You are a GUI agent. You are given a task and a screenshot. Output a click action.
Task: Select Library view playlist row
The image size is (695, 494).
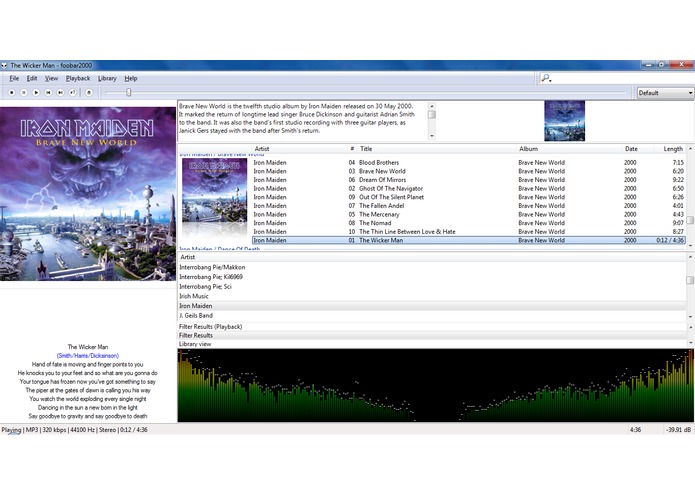pos(432,344)
